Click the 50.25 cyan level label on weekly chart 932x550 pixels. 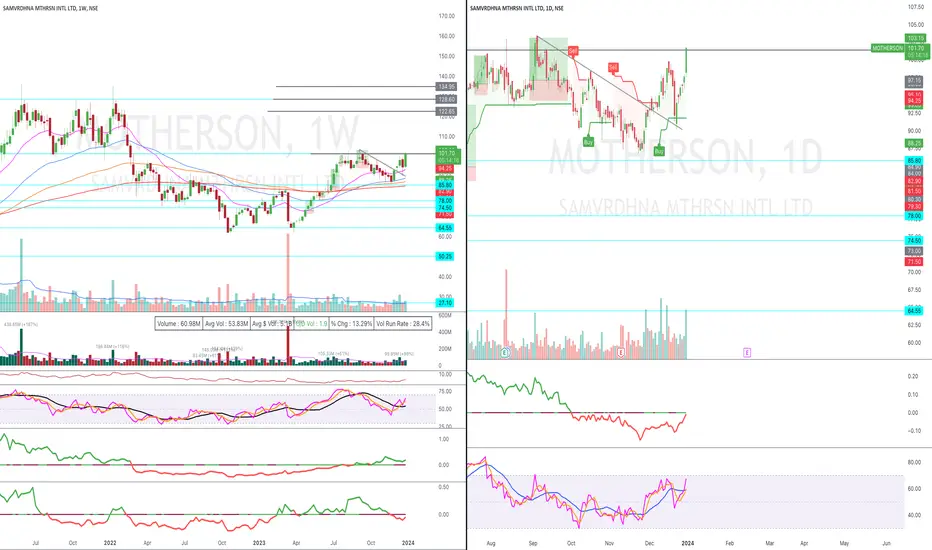click(x=445, y=256)
